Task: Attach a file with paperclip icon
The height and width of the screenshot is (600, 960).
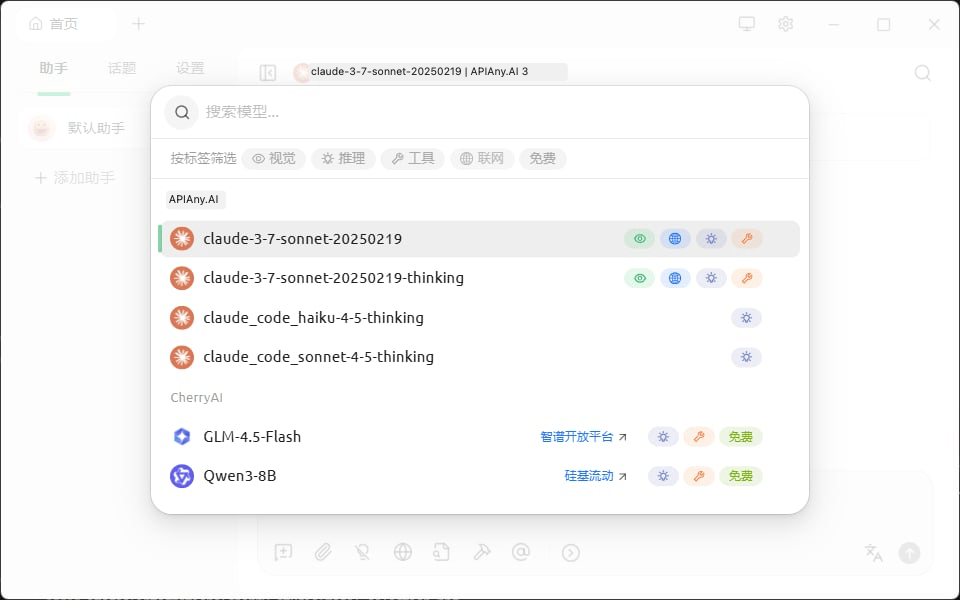Action: [323, 552]
